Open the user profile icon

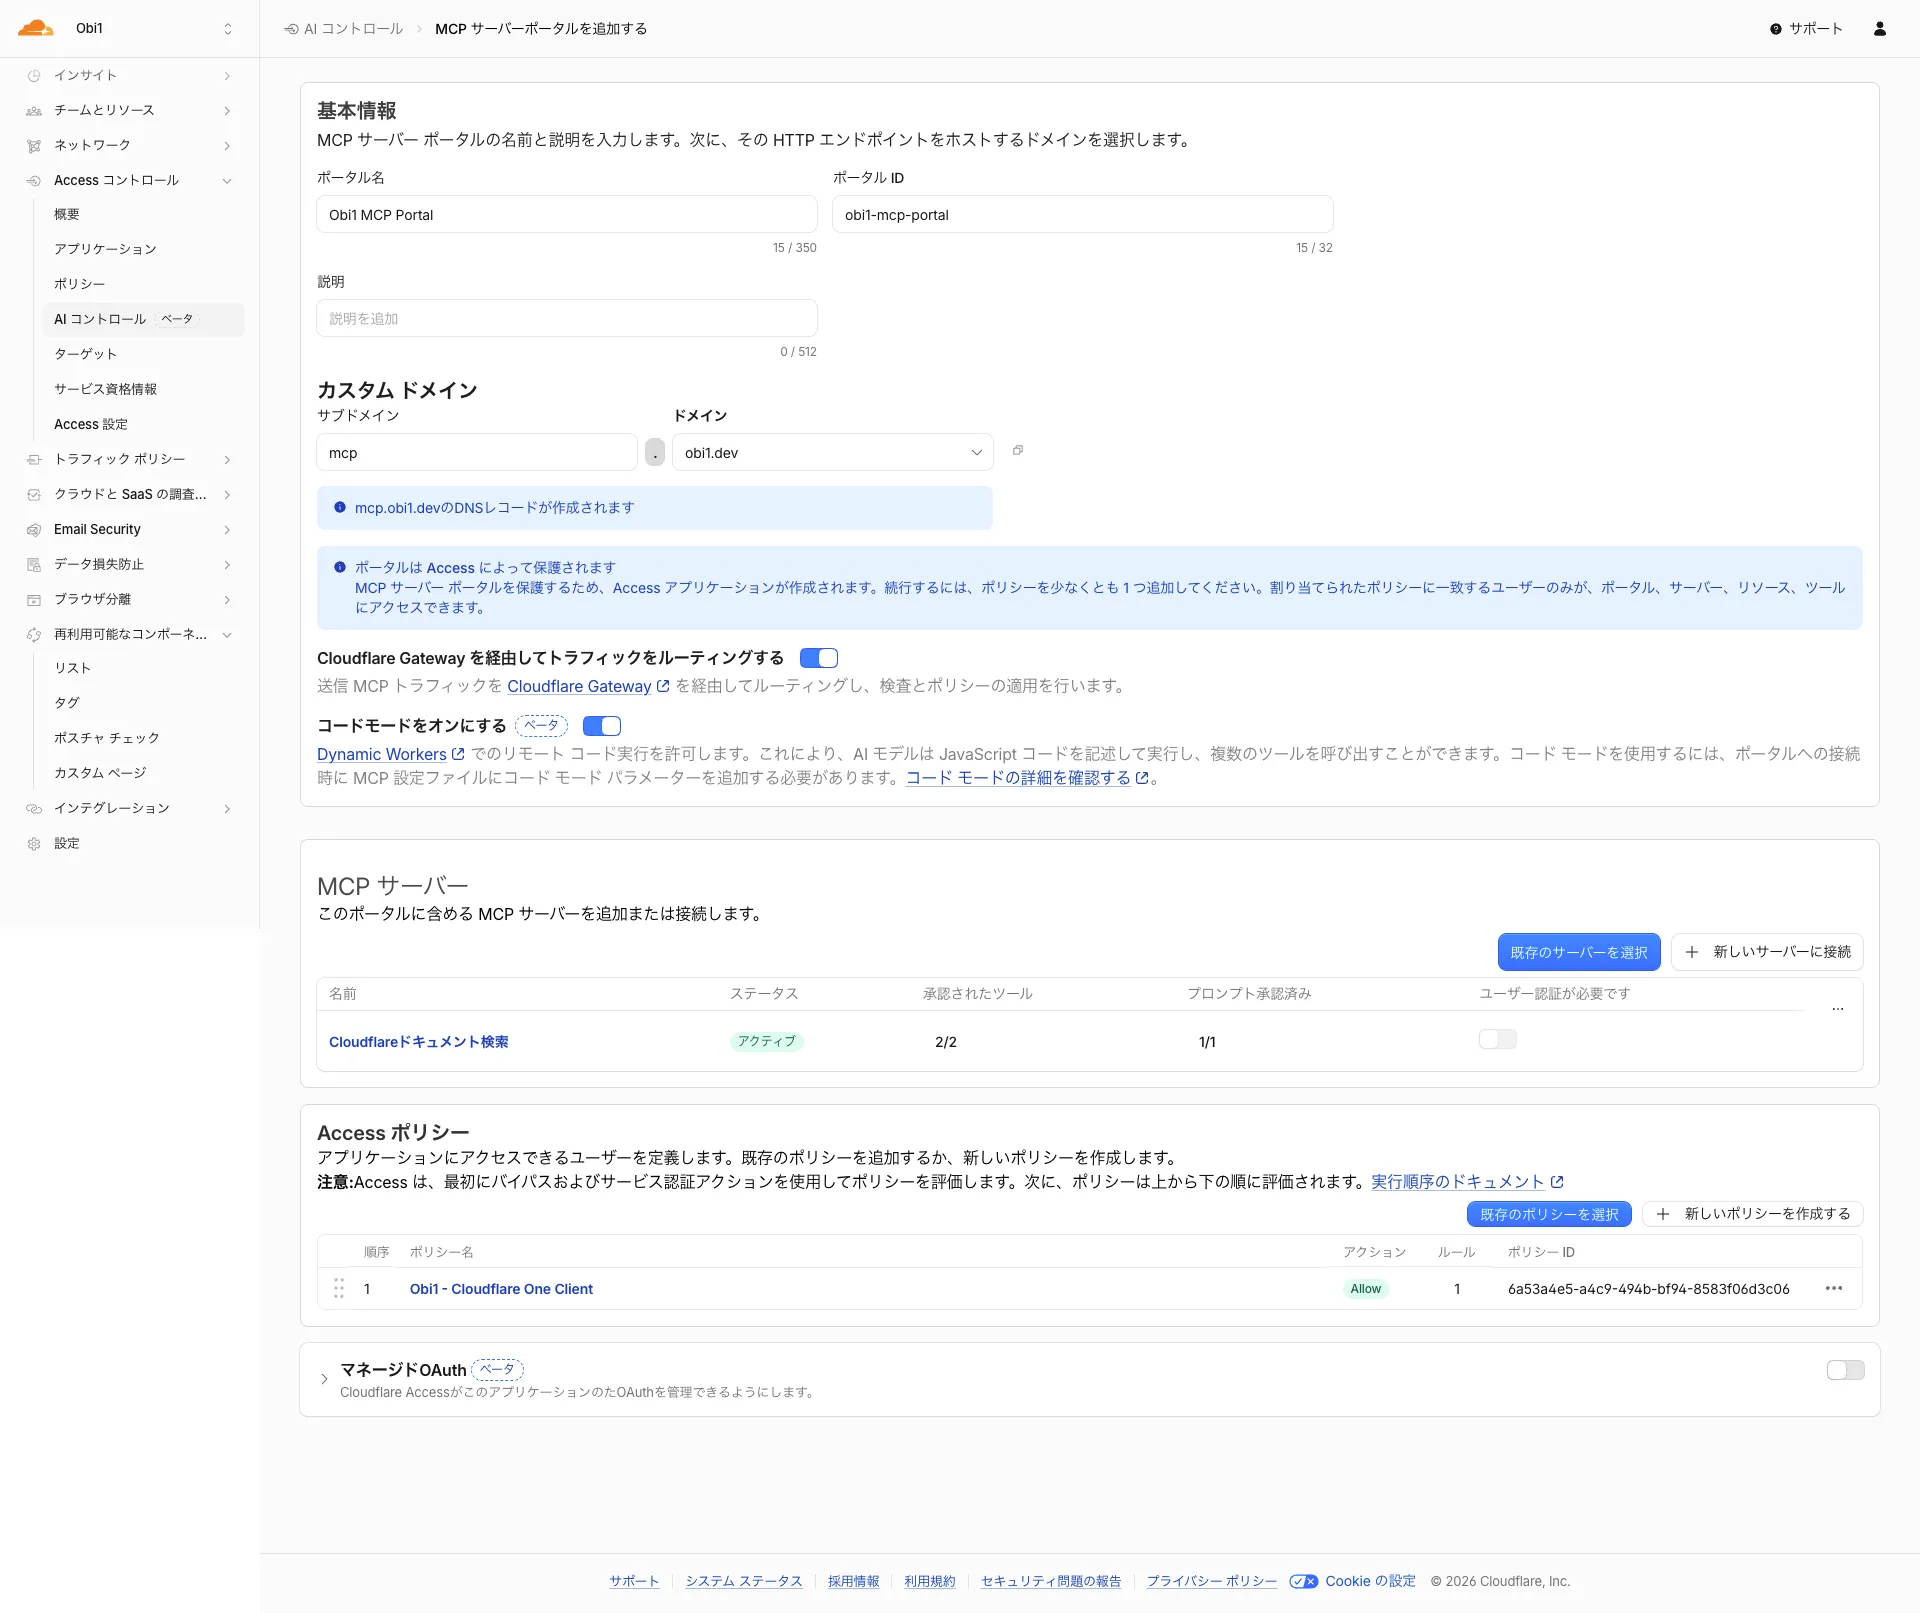pyautogui.click(x=1880, y=29)
